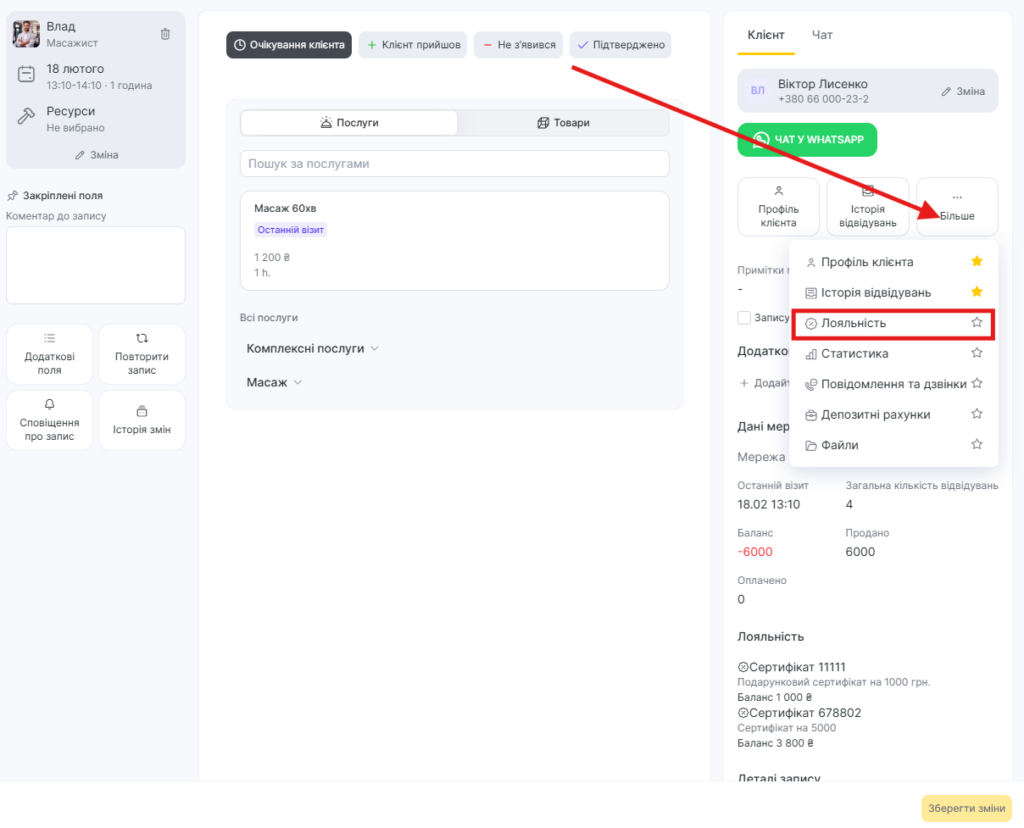Switch to the Товари tab
The height and width of the screenshot is (828, 1024).
coord(563,123)
